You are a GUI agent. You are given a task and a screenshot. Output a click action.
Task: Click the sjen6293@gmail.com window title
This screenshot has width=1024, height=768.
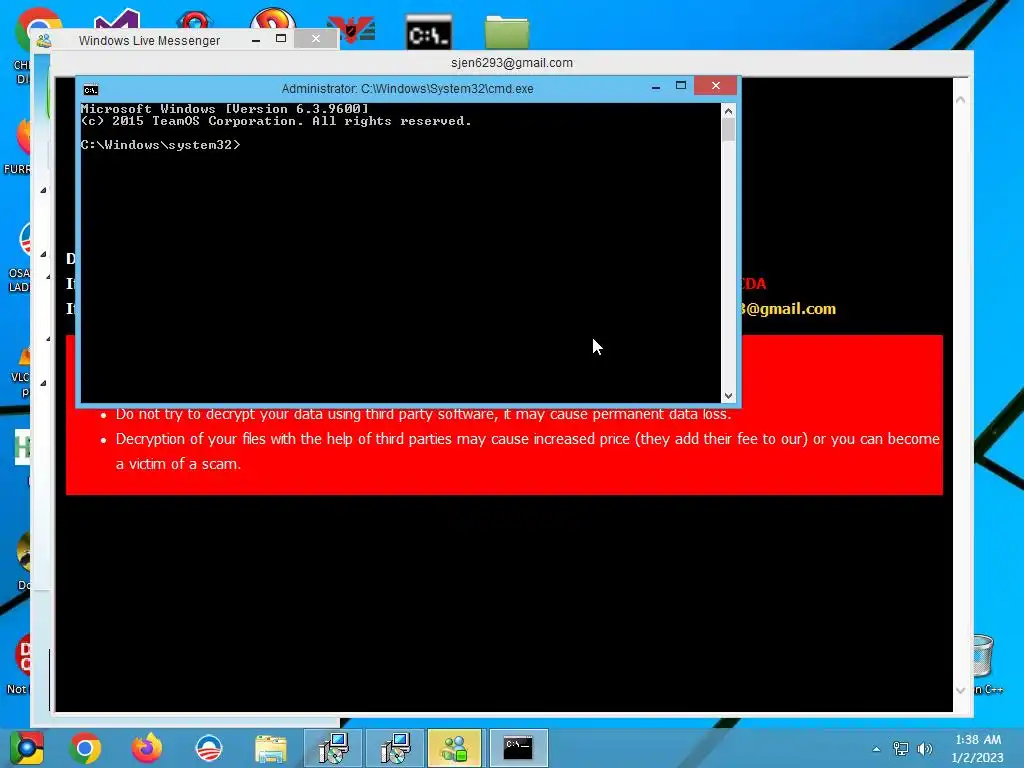[512, 63]
